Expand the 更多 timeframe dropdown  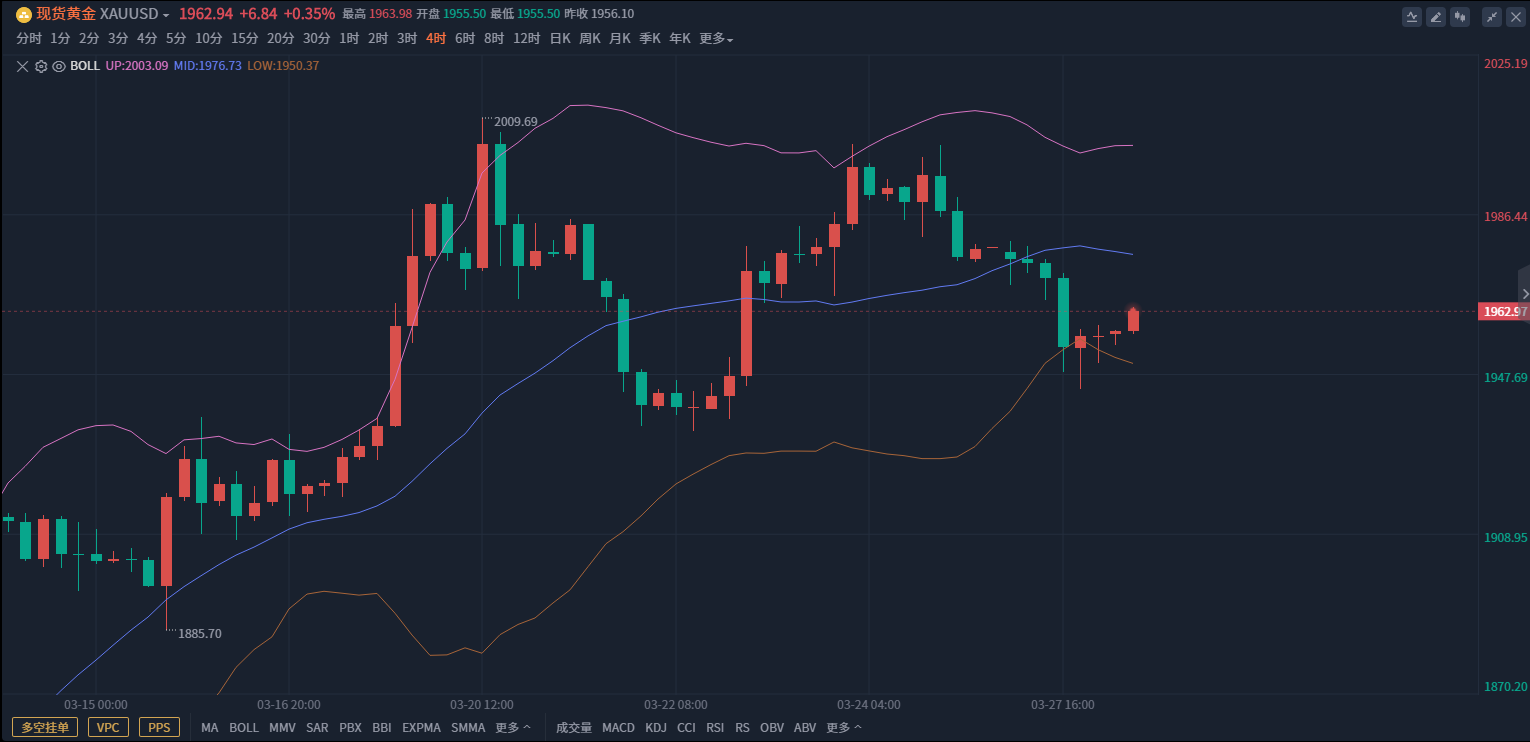coord(716,39)
